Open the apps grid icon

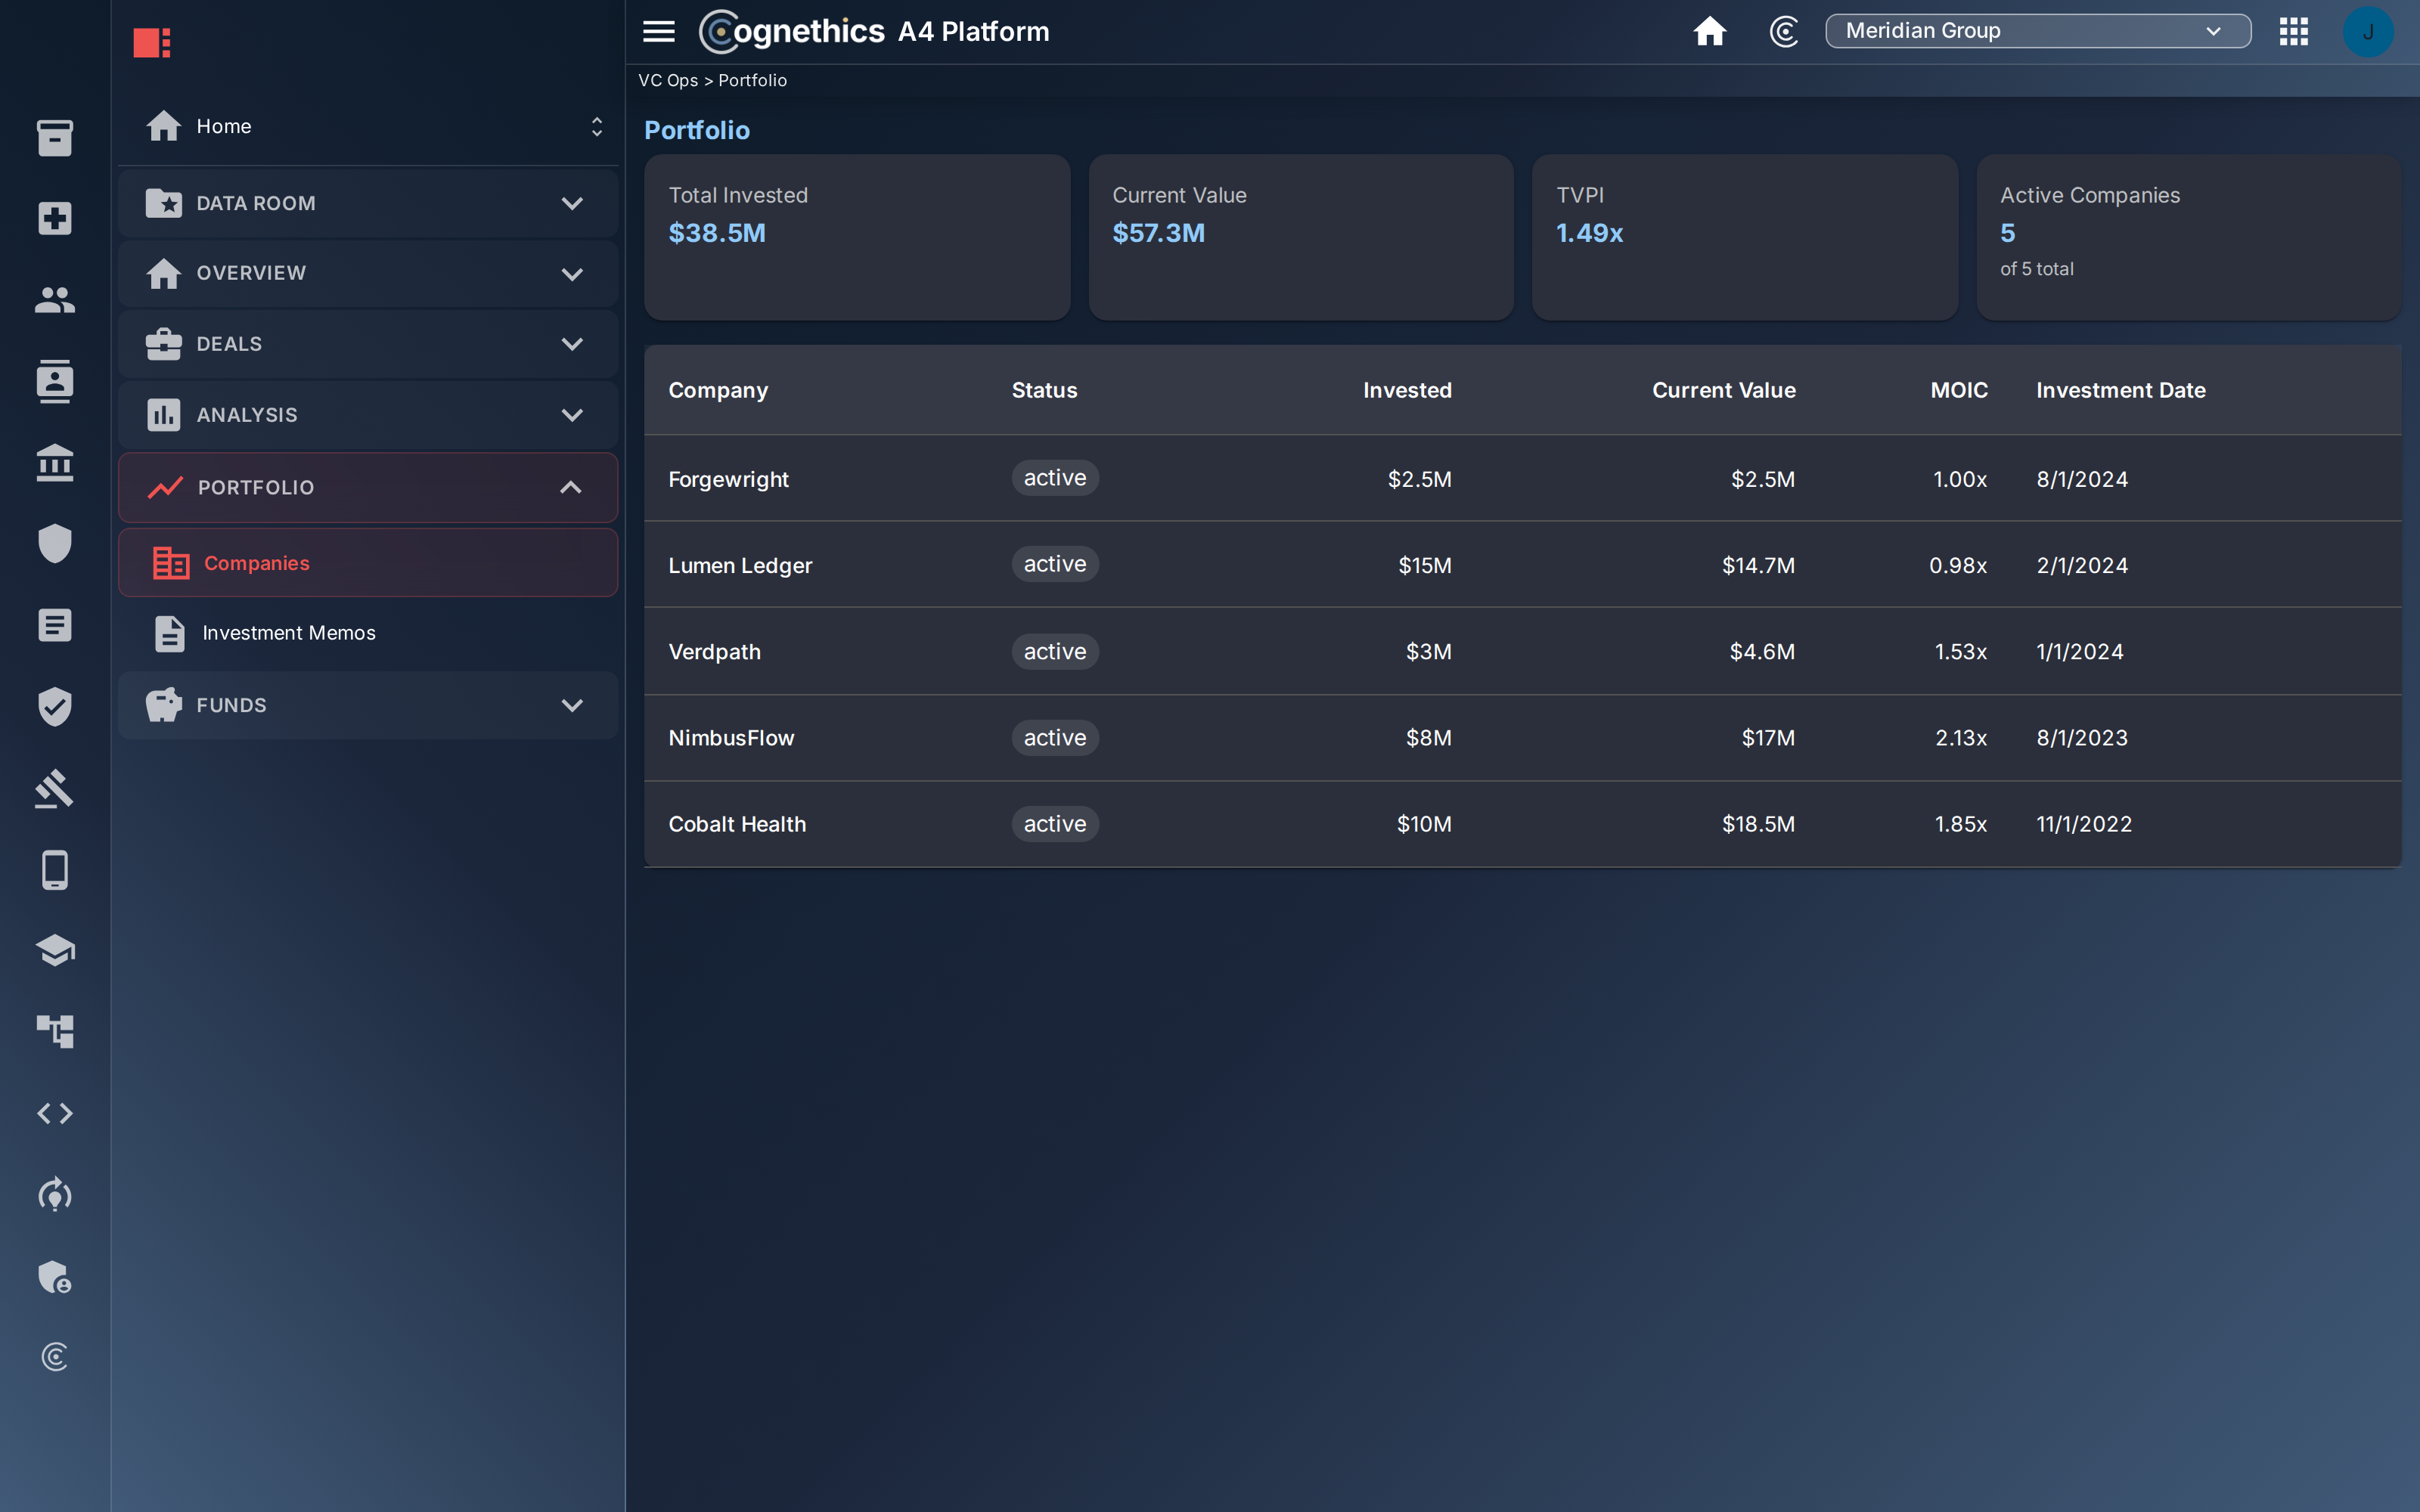(2294, 31)
